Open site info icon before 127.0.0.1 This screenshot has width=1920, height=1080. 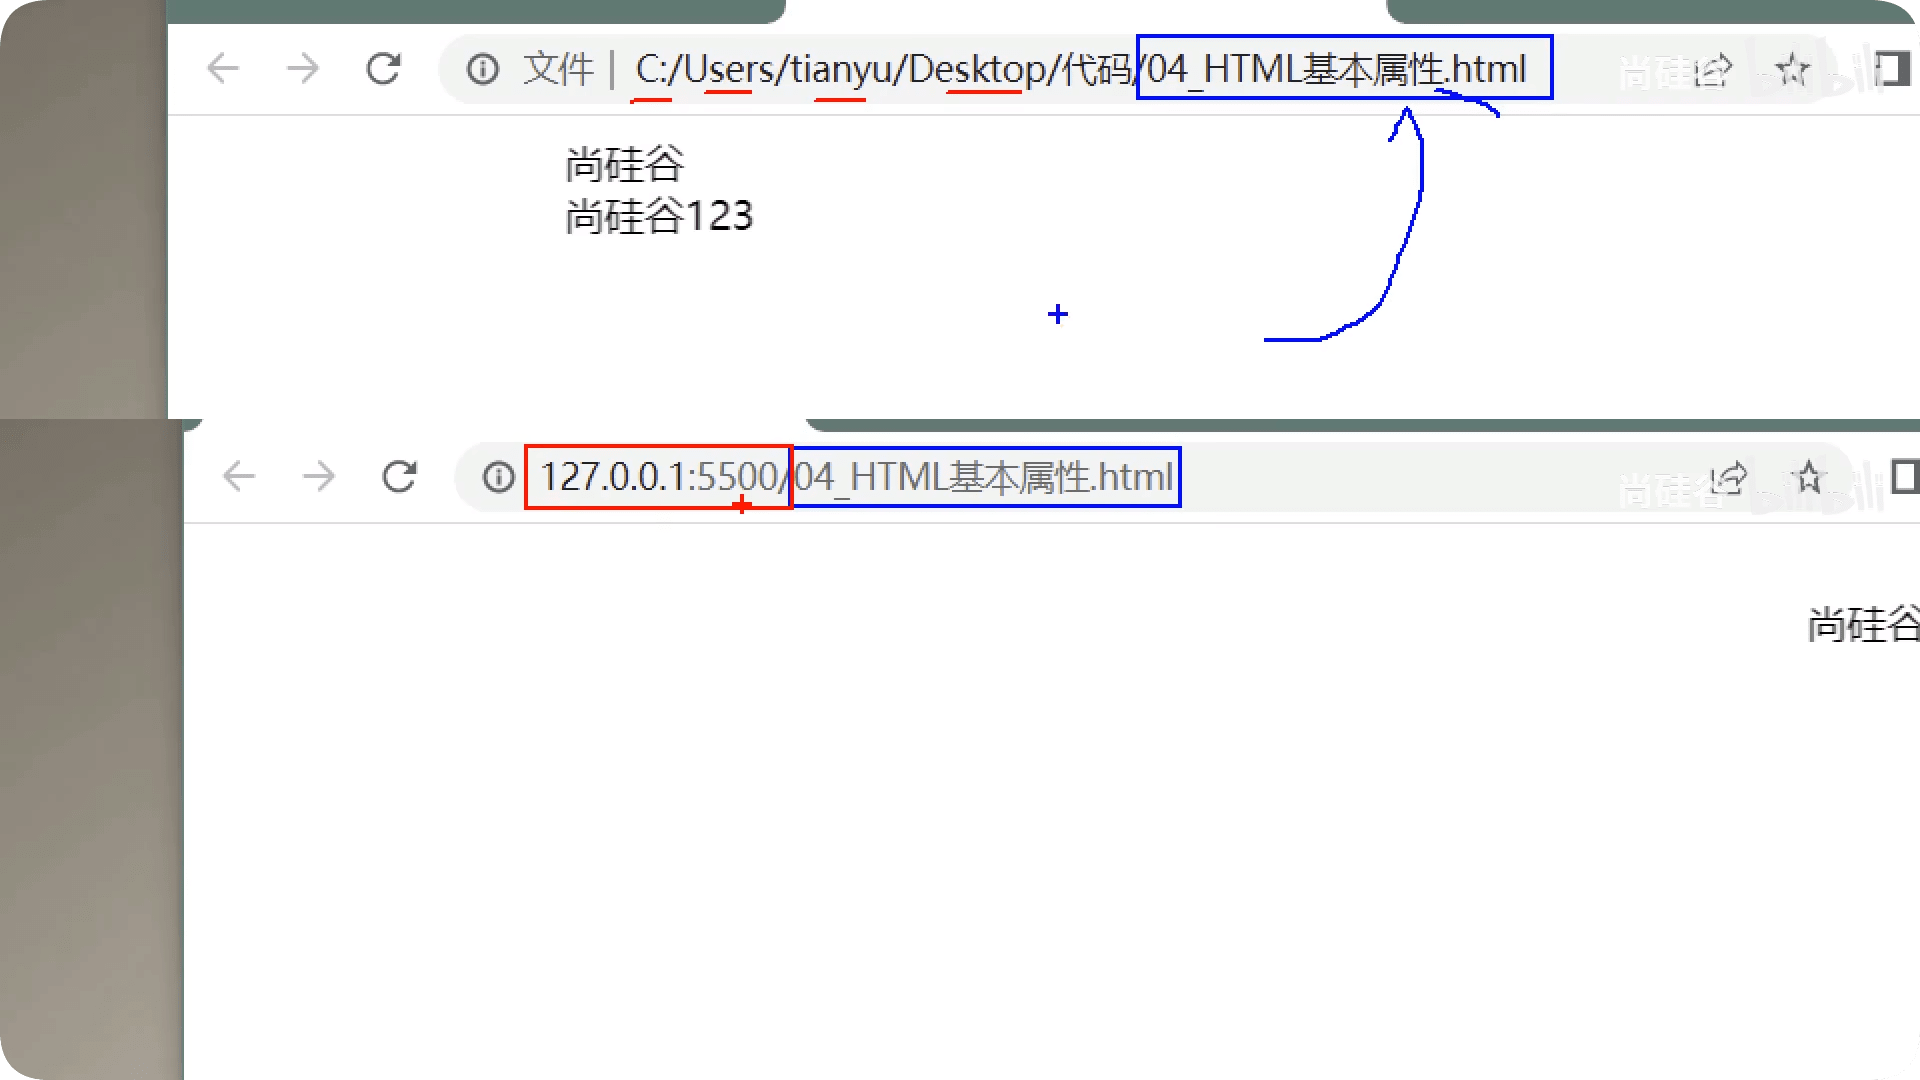coord(498,477)
